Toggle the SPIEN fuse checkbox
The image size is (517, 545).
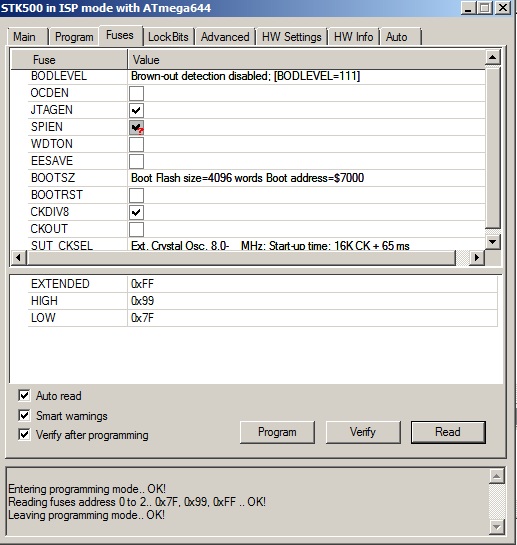[136, 127]
